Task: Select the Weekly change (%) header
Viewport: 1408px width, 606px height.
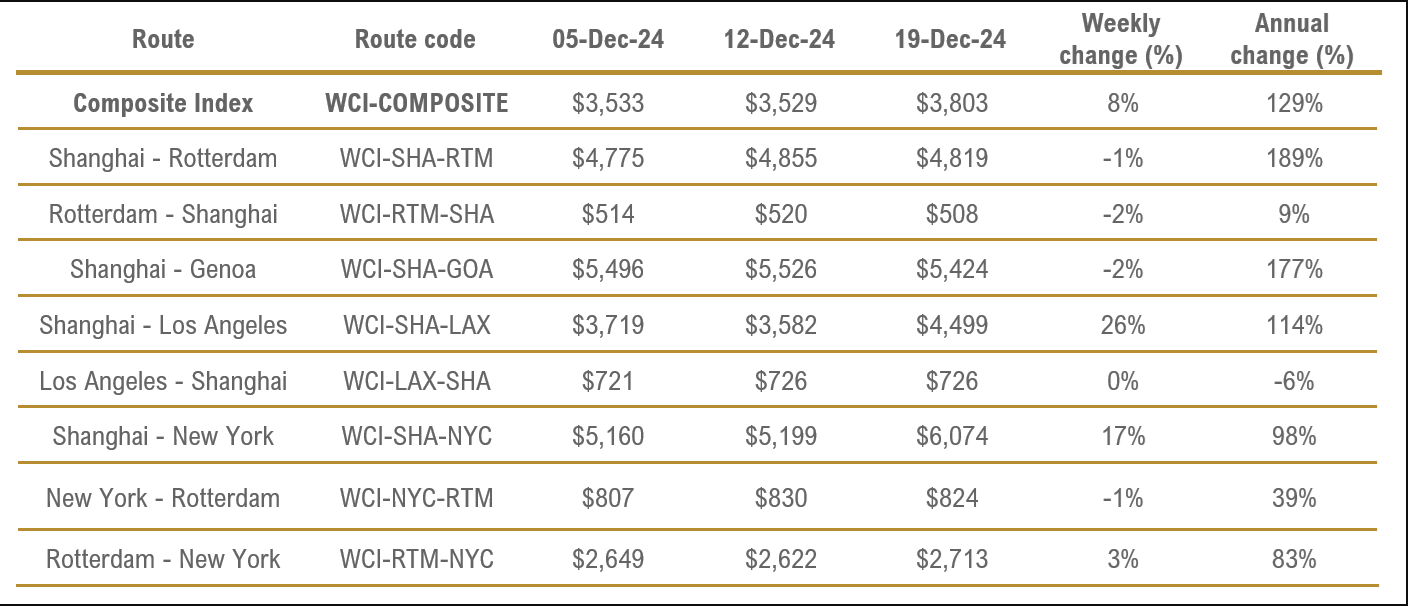Action: point(1121,40)
